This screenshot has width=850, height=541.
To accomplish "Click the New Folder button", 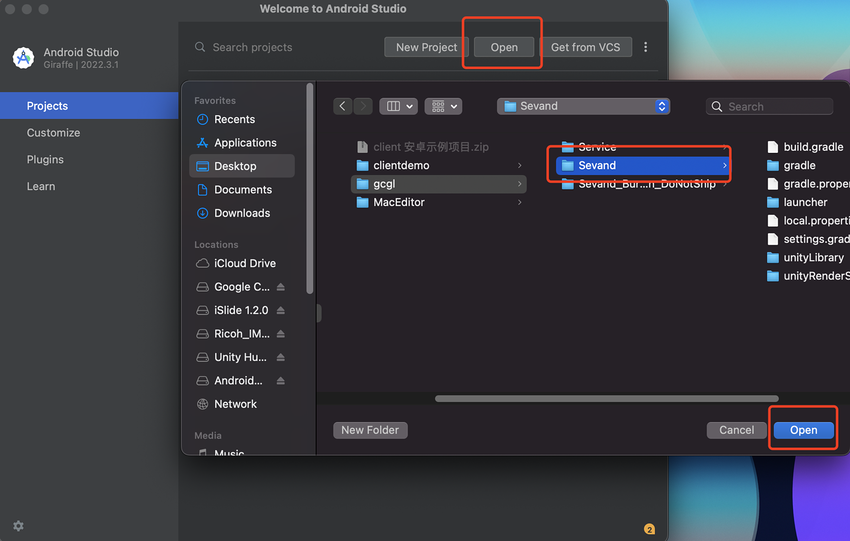I will click(370, 430).
